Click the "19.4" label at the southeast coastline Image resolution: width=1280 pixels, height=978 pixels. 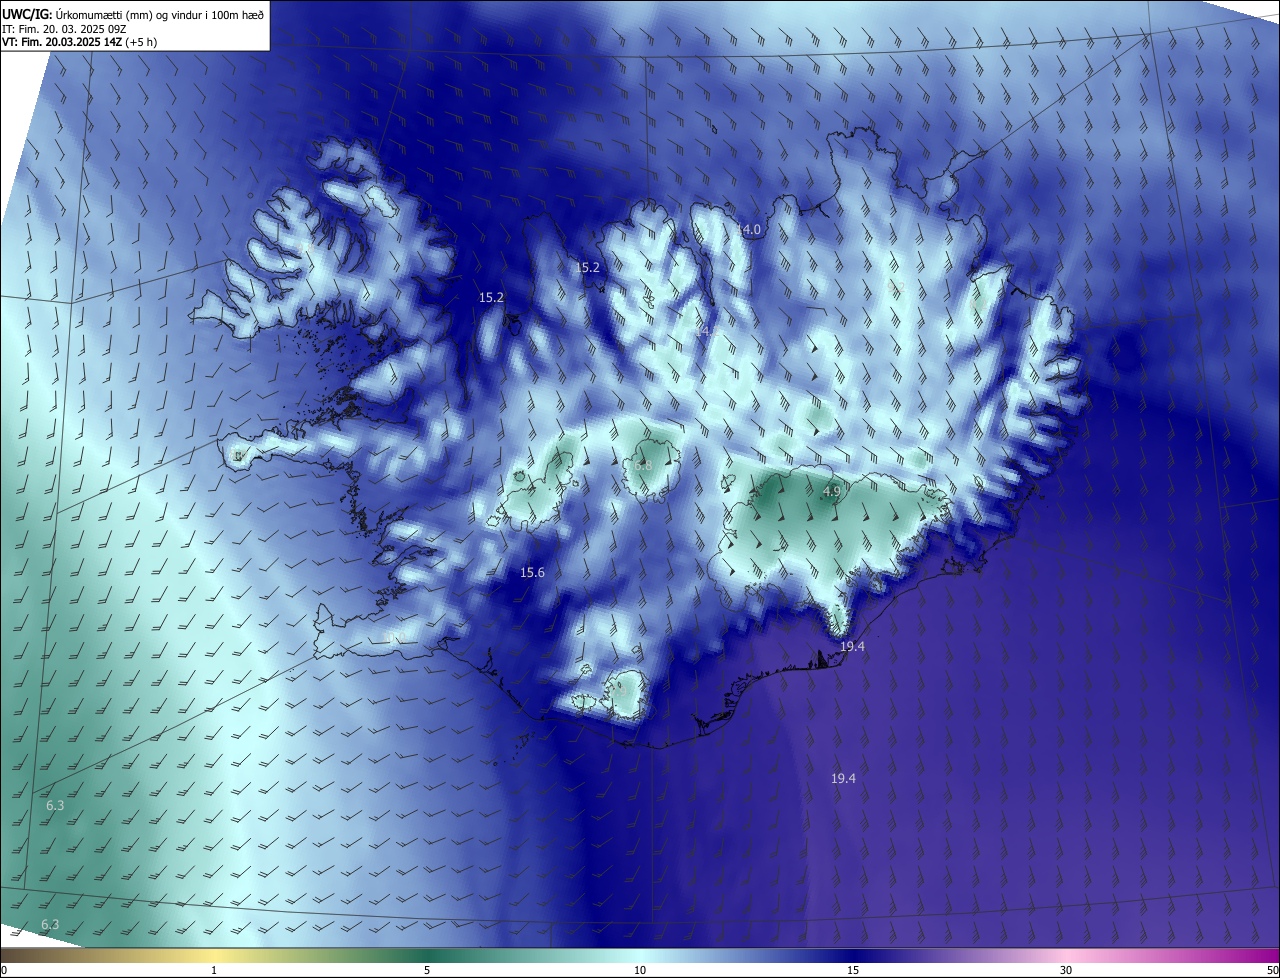[852, 647]
